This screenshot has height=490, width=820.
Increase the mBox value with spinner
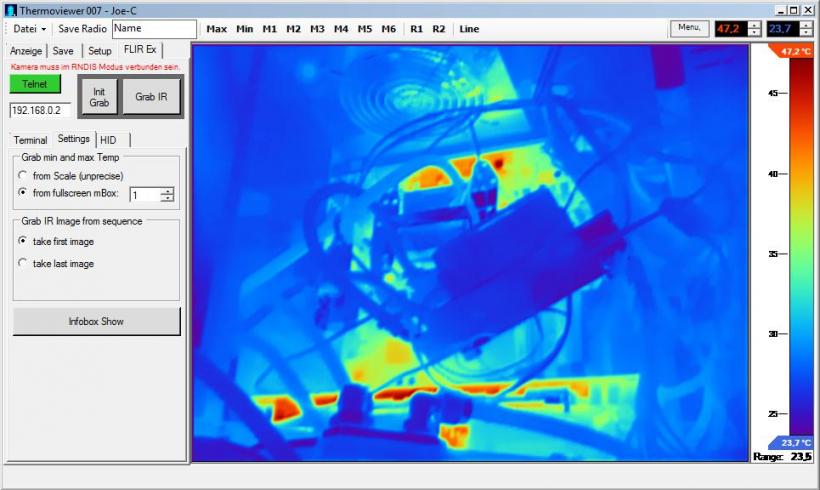pyautogui.click(x=167, y=190)
